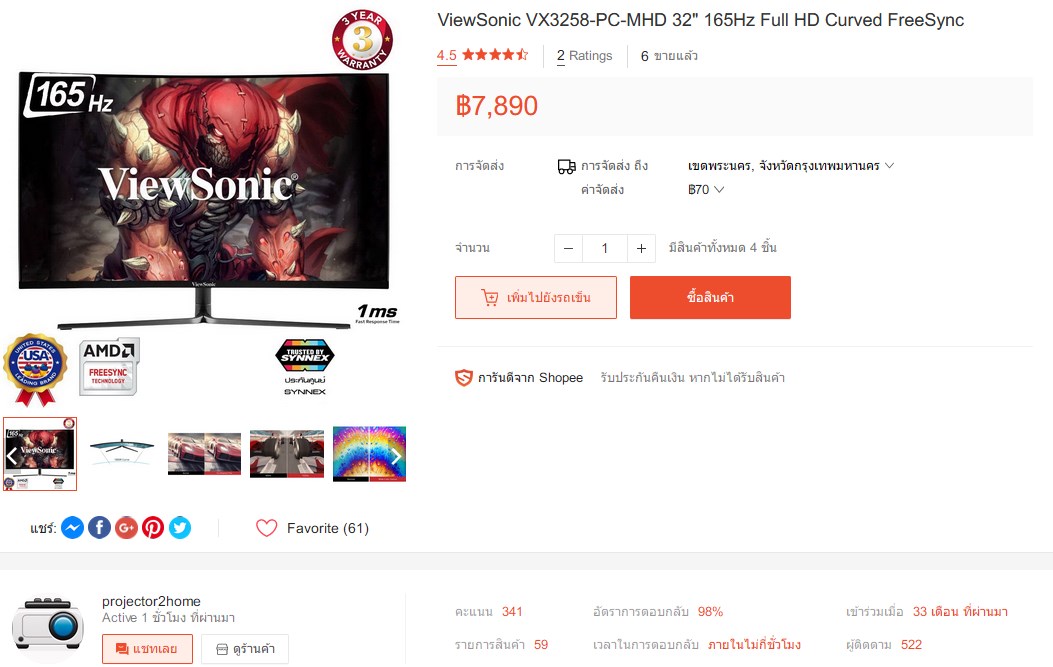The image size is (1053, 667).
Task: Select the monitor top-view thumbnail
Action: (122, 452)
